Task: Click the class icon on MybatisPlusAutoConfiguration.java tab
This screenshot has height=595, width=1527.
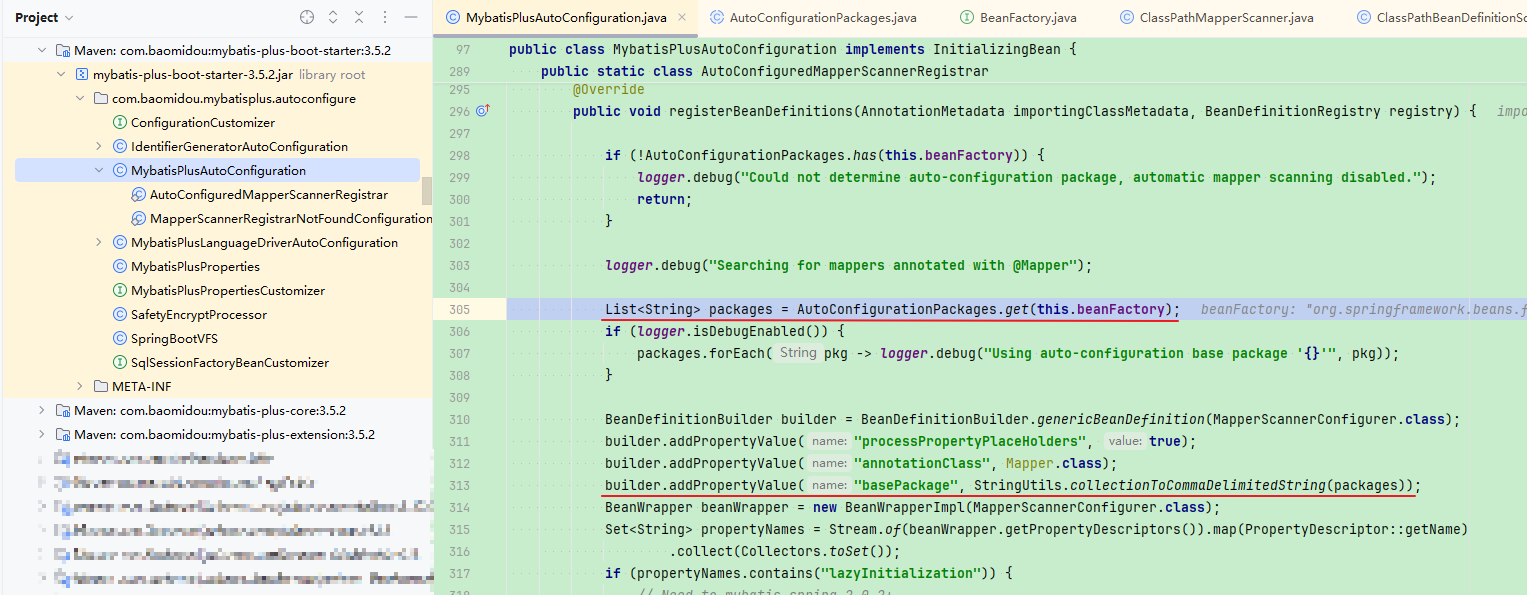Action: (453, 18)
